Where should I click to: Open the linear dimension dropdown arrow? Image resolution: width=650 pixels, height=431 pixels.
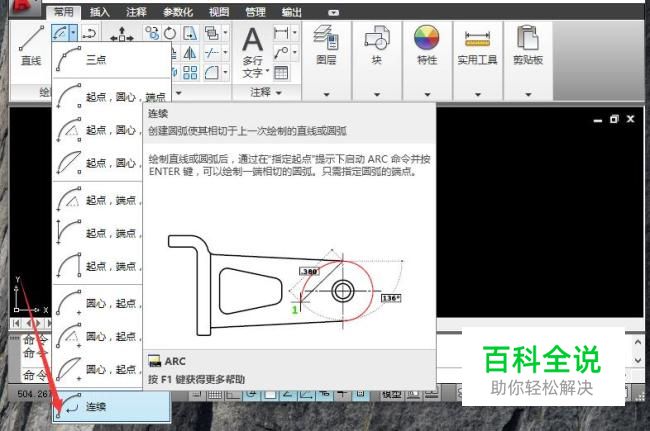(295, 33)
